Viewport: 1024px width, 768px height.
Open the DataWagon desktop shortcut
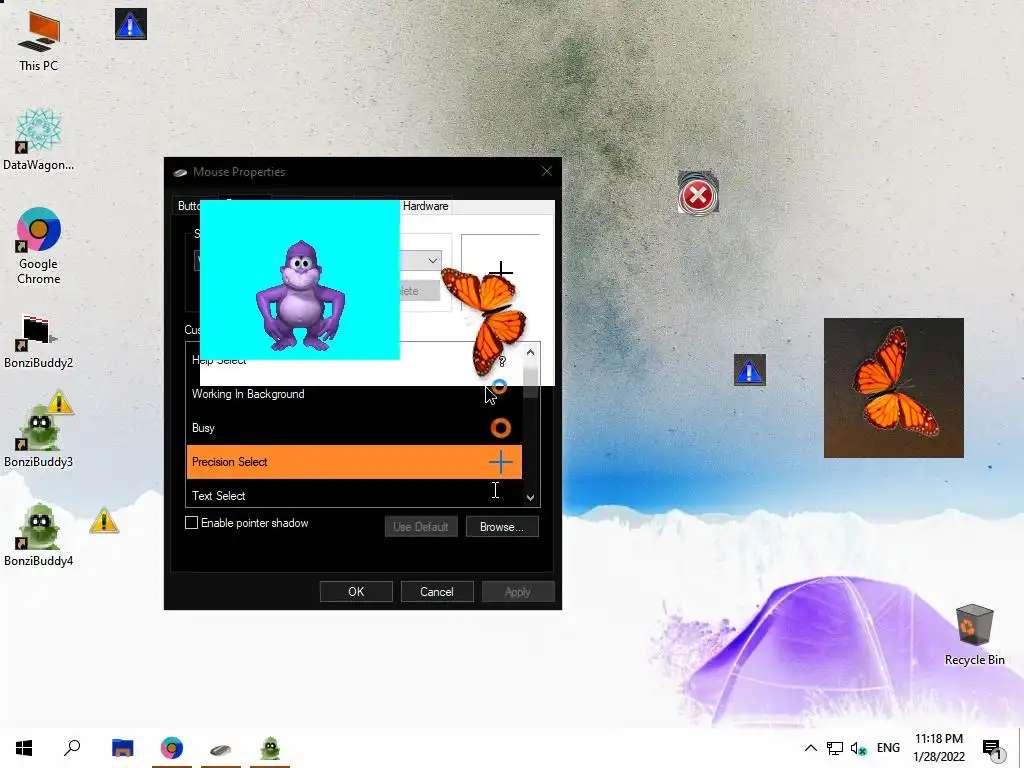tap(39, 140)
